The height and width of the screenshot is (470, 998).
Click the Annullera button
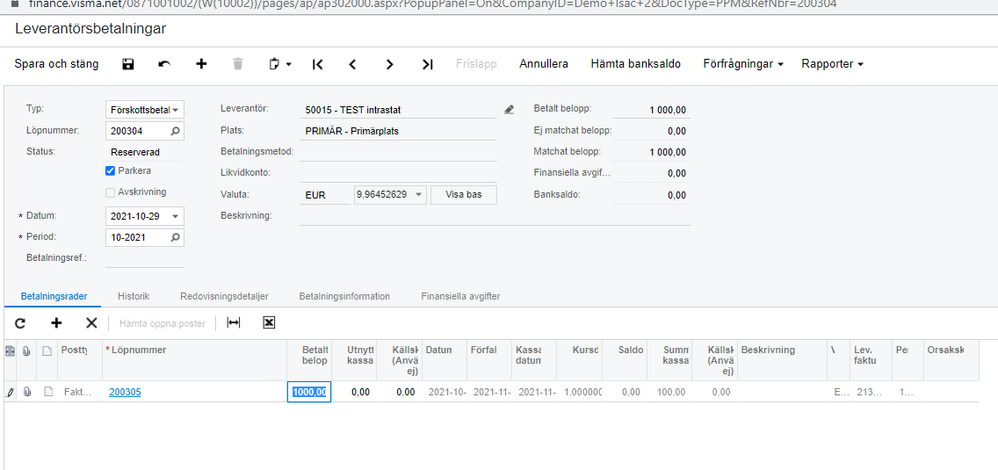pyautogui.click(x=544, y=64)
